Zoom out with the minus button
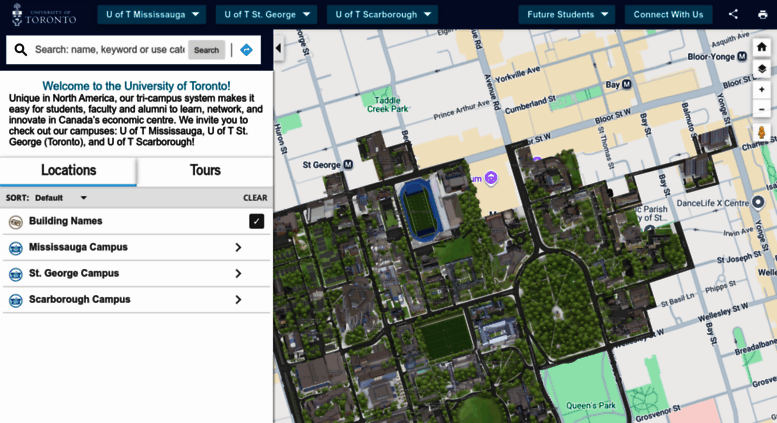The height and width of the screenshot is (423, 777). (x=762, y=109)
